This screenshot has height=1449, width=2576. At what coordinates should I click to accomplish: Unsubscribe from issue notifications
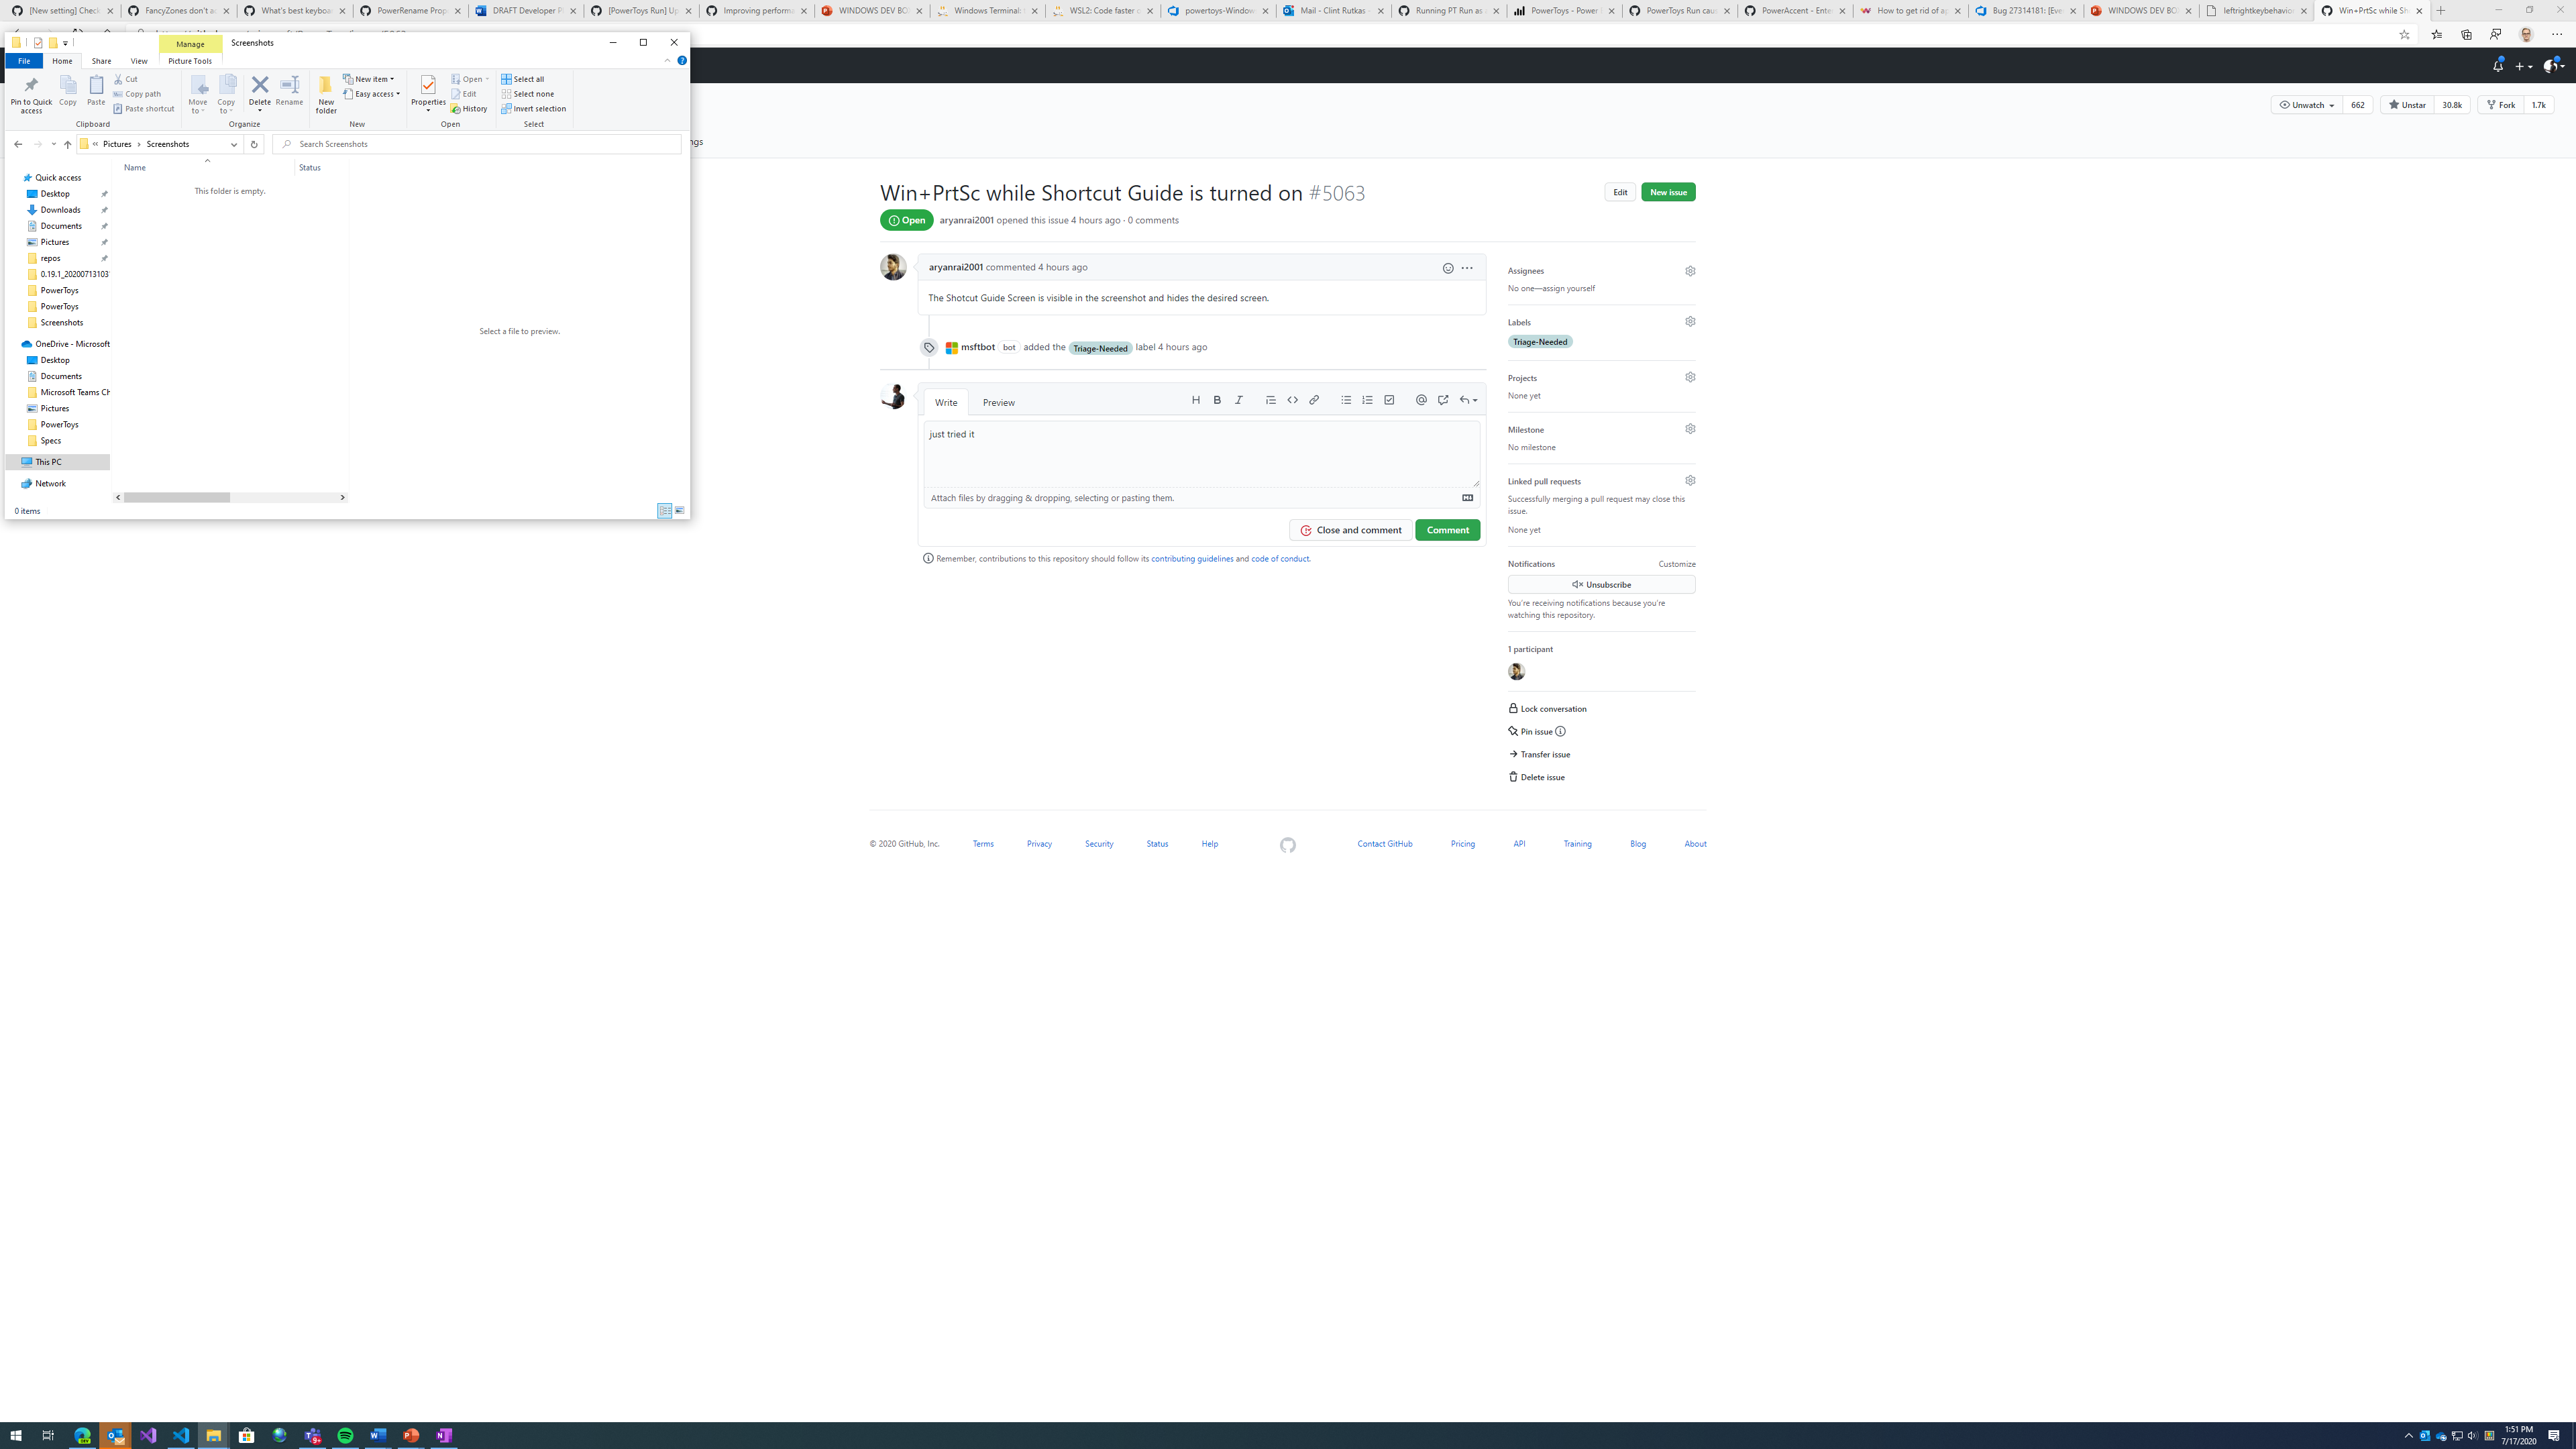pyautogui.click(x=1600, y=584)
